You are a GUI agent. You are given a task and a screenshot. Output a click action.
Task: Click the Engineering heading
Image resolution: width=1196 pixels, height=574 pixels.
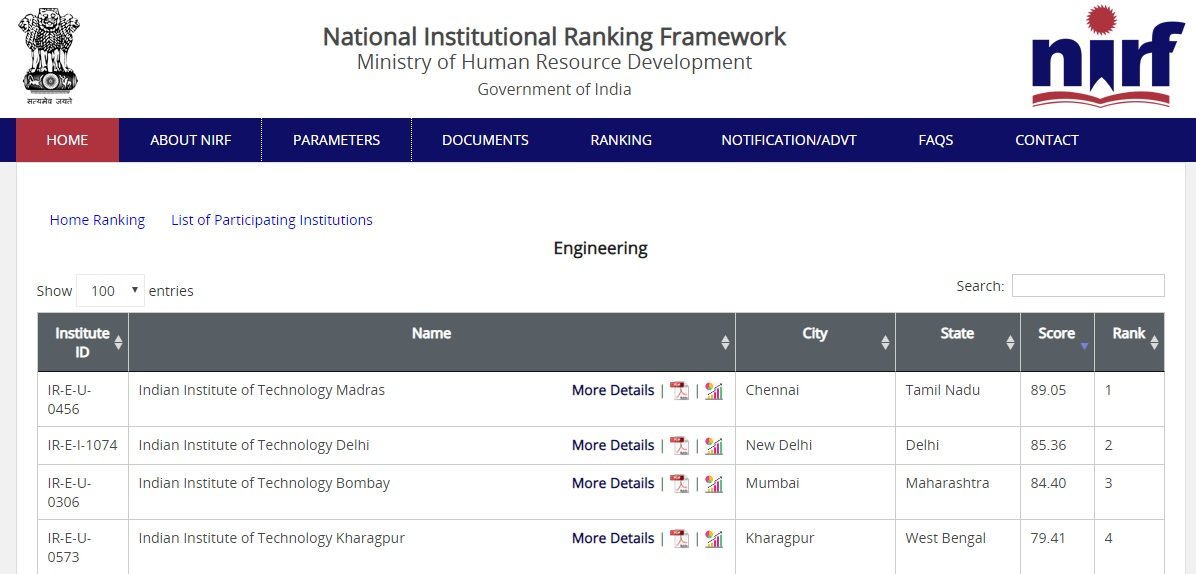coord(600,249)
